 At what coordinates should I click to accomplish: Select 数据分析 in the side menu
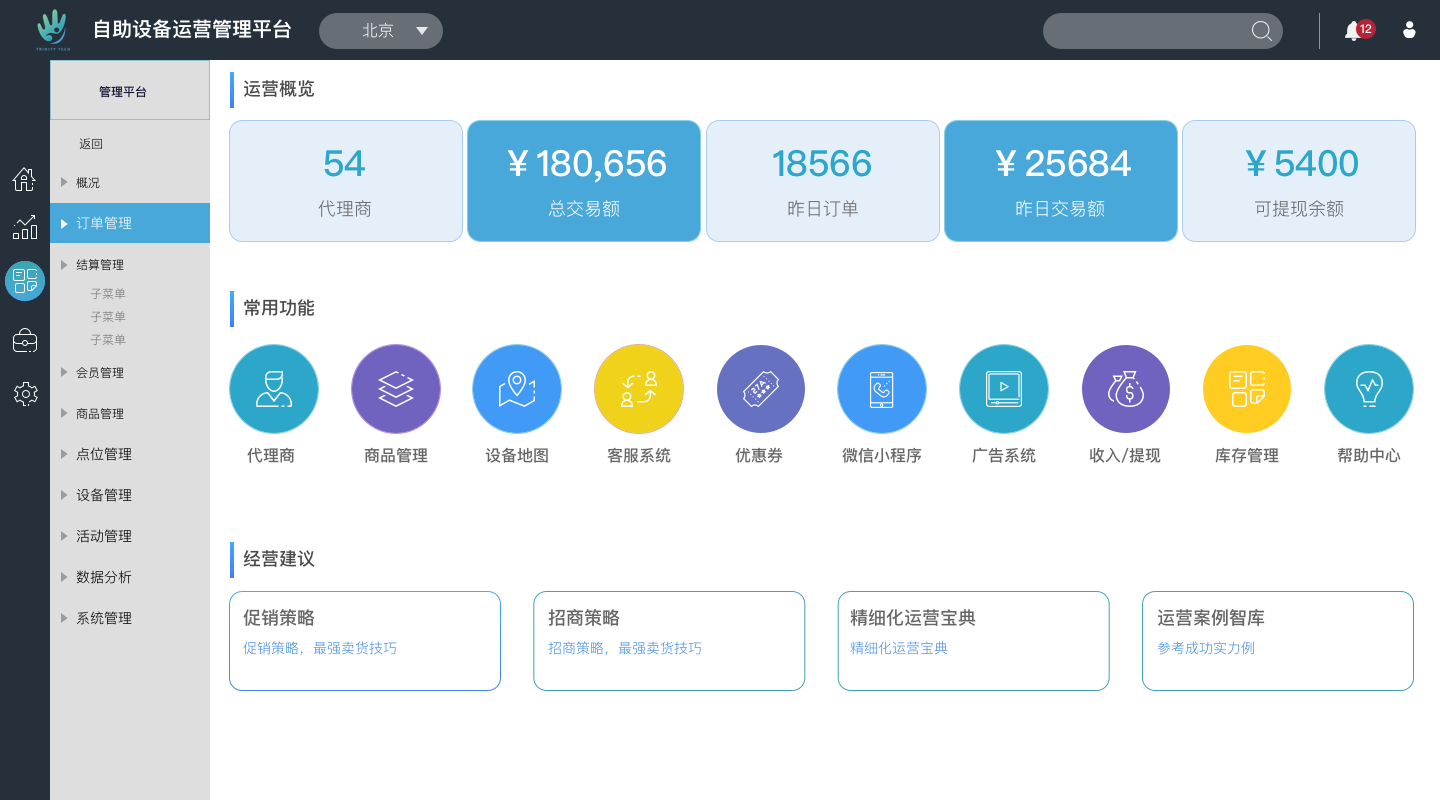point(104,577)
